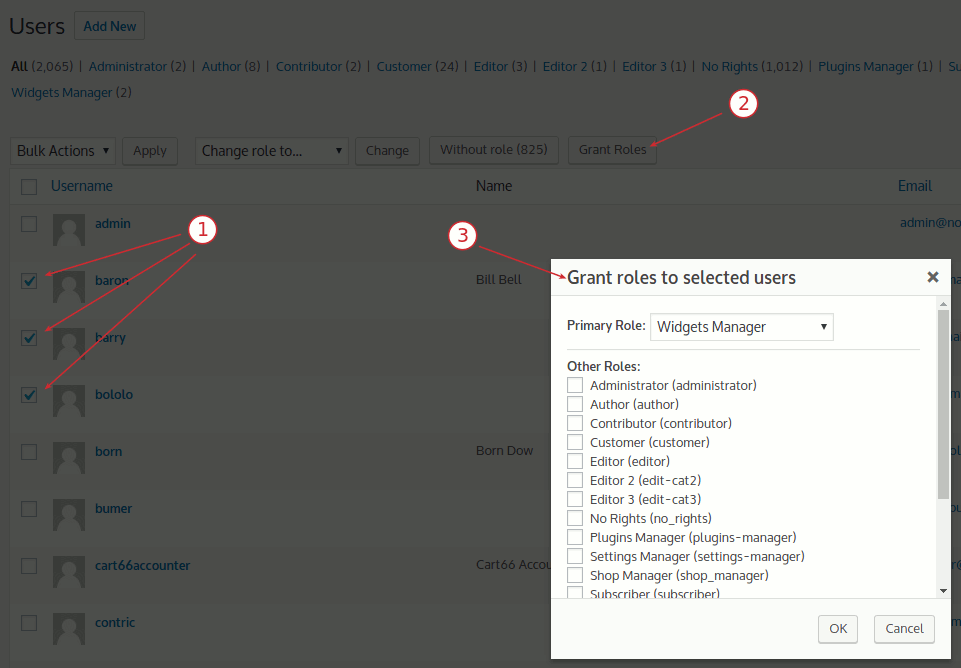Show the No Rights users filter
This screenshot has height=668, width=961.
click(x=730, y=67)
